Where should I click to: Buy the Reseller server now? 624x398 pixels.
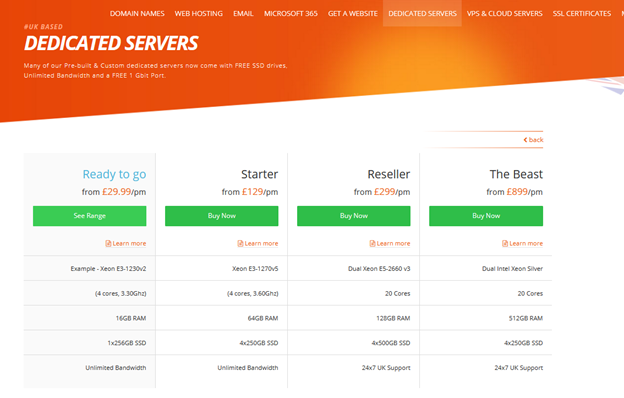click(354, 216)
